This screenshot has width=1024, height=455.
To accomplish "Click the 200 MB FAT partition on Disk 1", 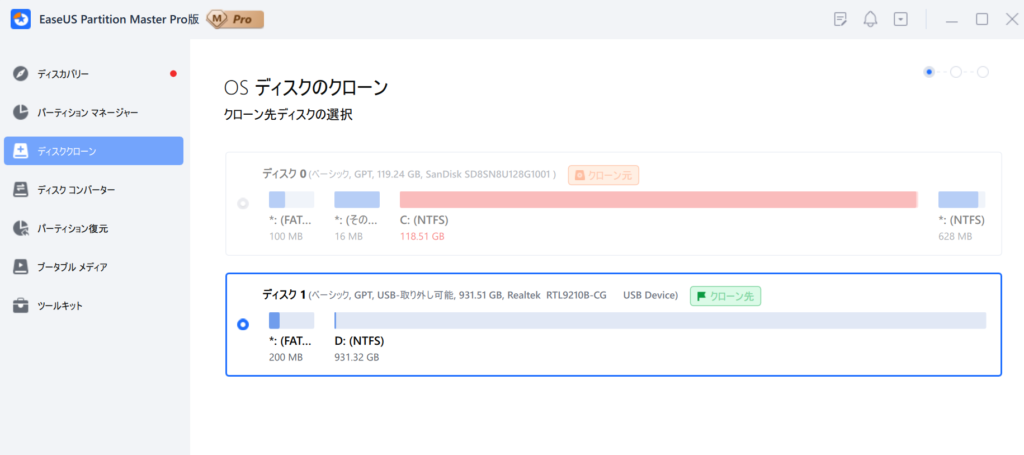I will 291,320.
